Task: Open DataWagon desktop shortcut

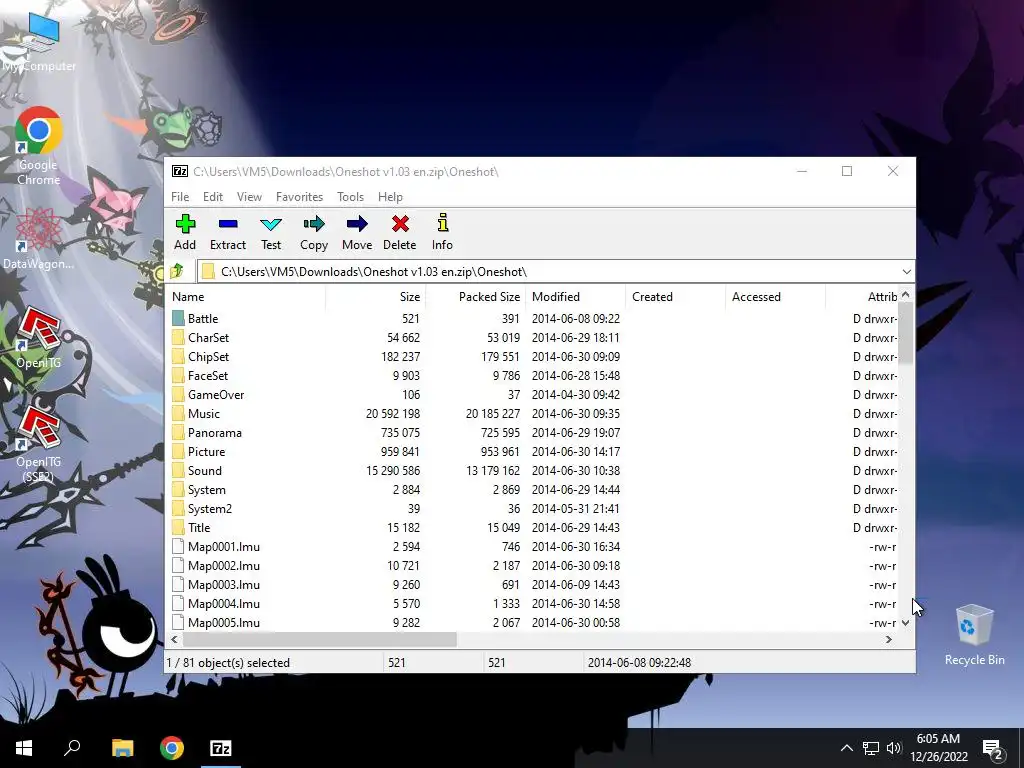Action: click(39, 238)
